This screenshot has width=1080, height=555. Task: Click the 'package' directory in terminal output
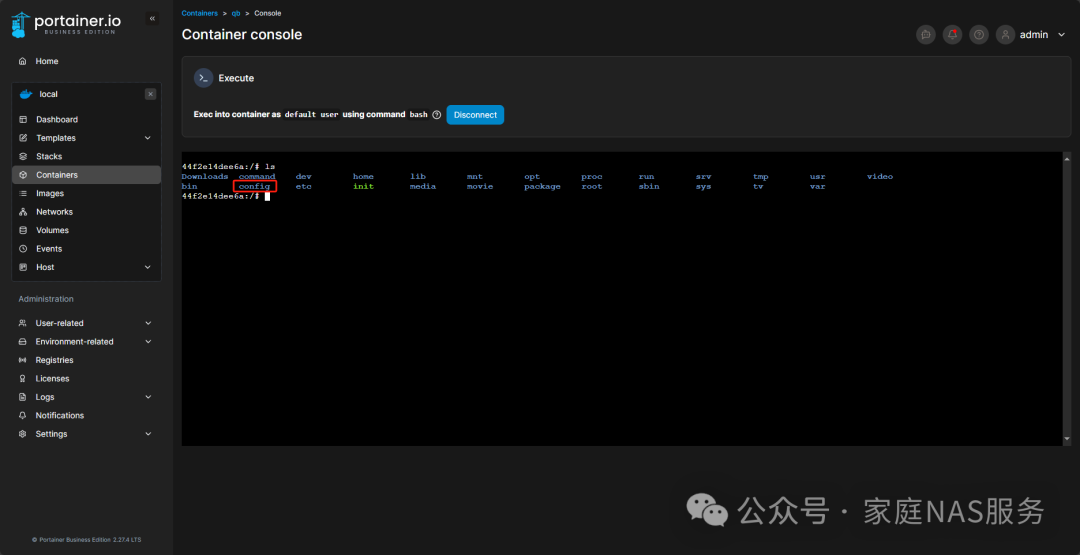[x=542, y=187]
